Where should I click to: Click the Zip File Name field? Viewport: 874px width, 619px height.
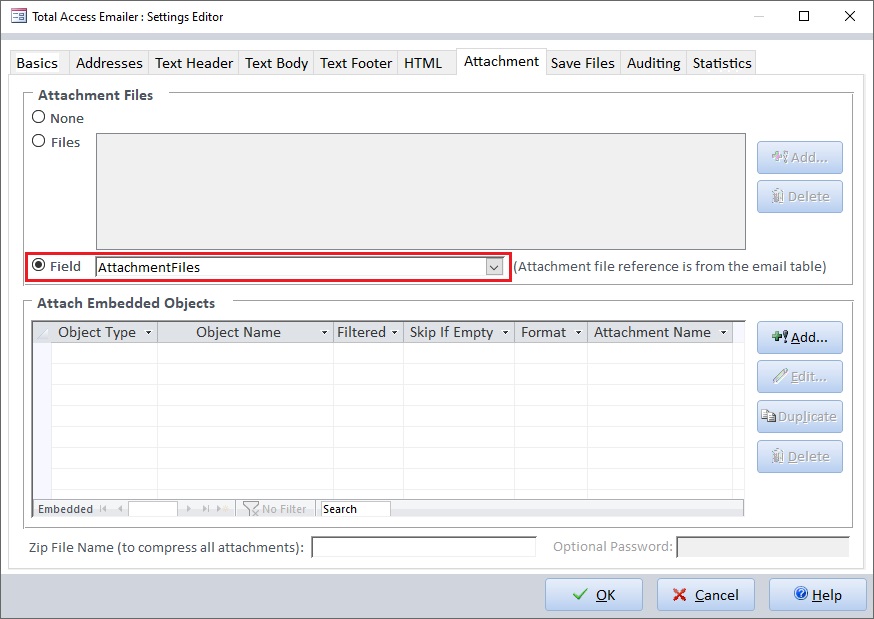coord(424,547)
